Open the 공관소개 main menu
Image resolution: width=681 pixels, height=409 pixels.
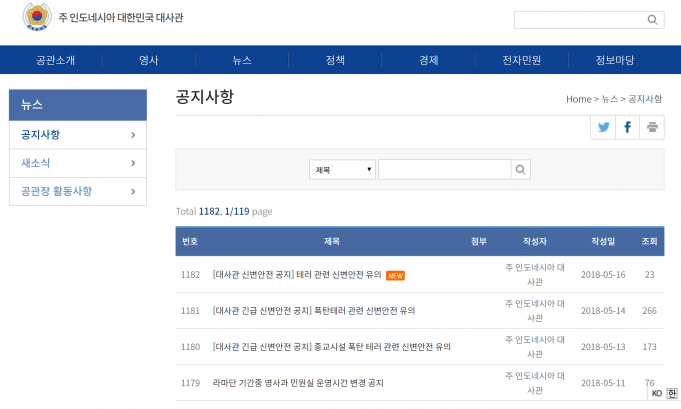pos(55,60)
